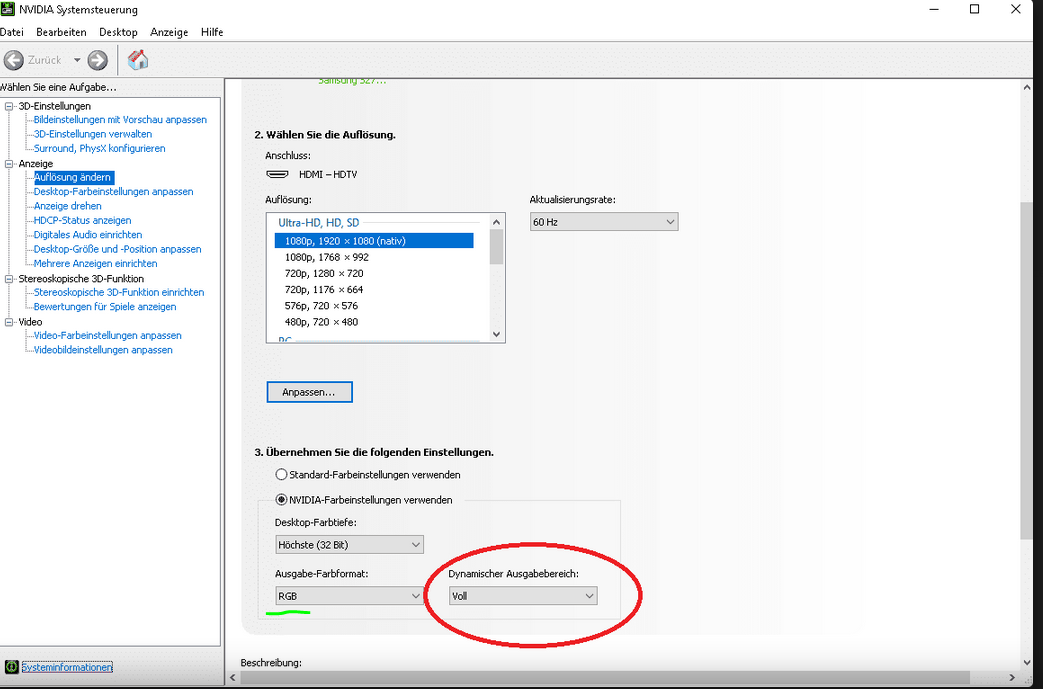
Task: Select Auflösung ändern in the tree
Action: tap(73, 178)
